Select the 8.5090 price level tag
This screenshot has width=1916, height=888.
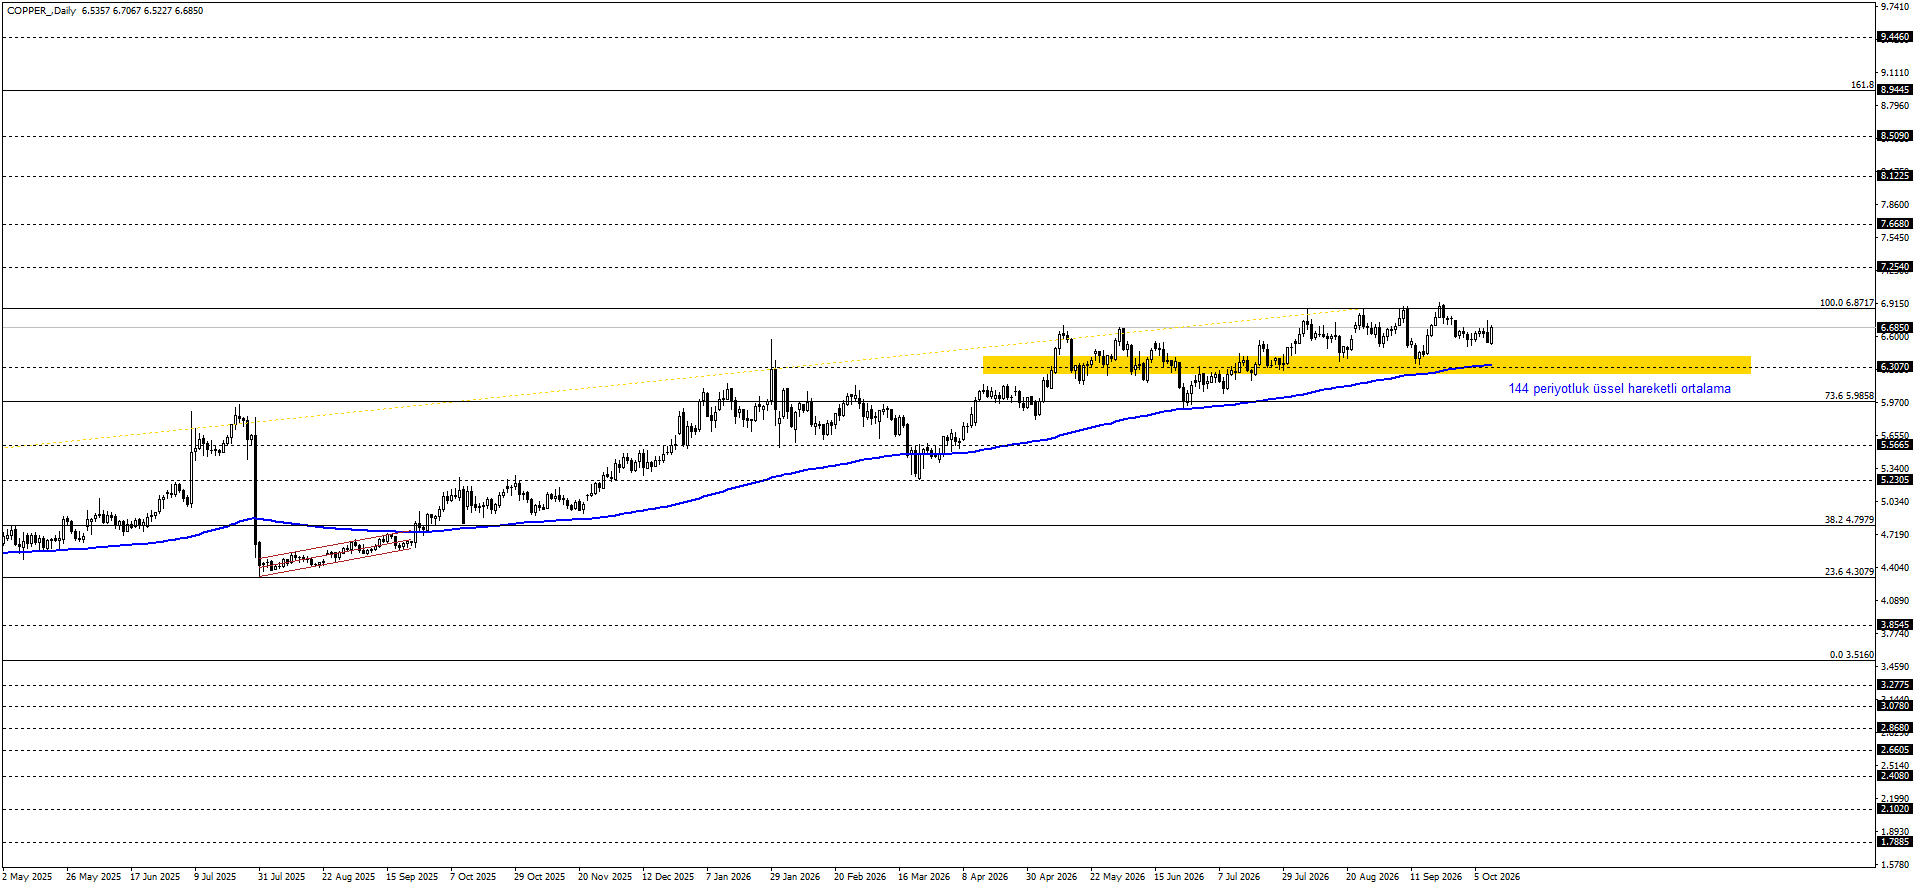coord(1895,136)
